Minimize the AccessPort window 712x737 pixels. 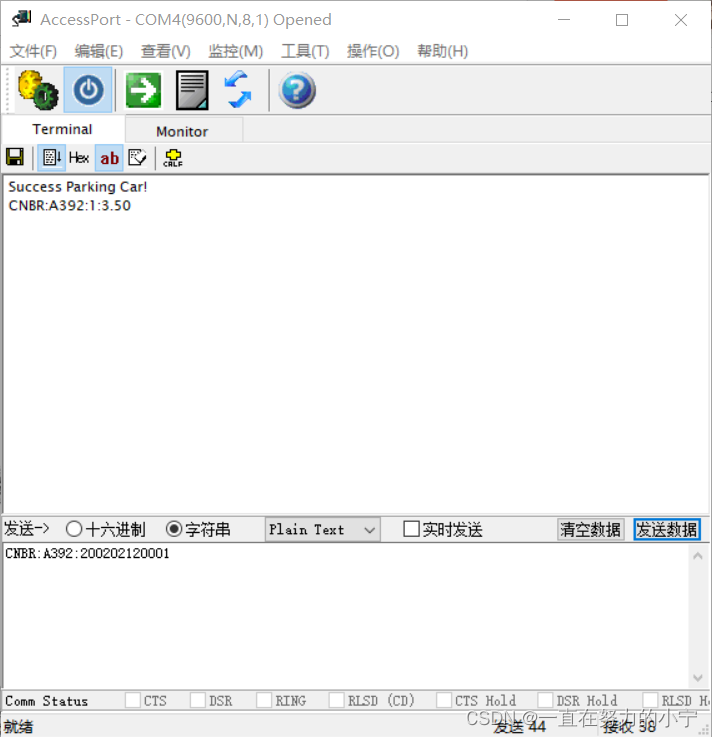pyautogui.click(x=564, y=20)
